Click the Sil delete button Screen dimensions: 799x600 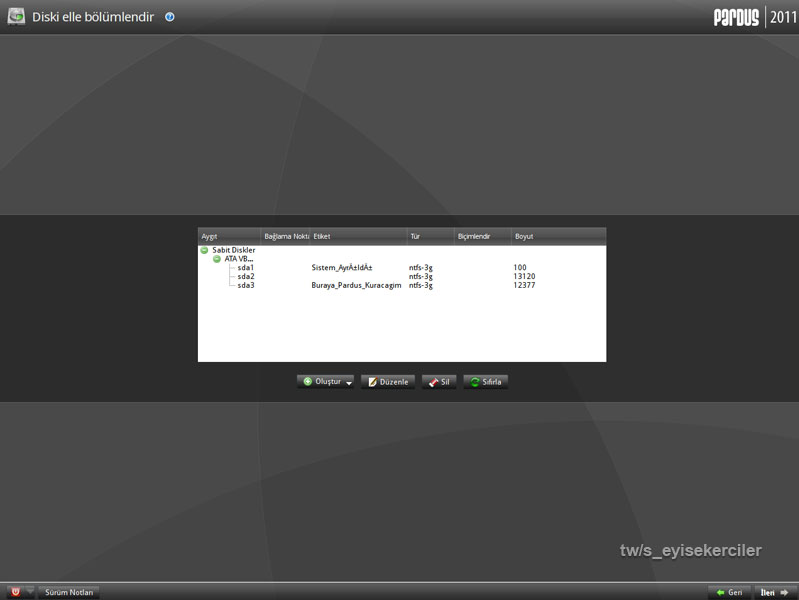point(439,382)
